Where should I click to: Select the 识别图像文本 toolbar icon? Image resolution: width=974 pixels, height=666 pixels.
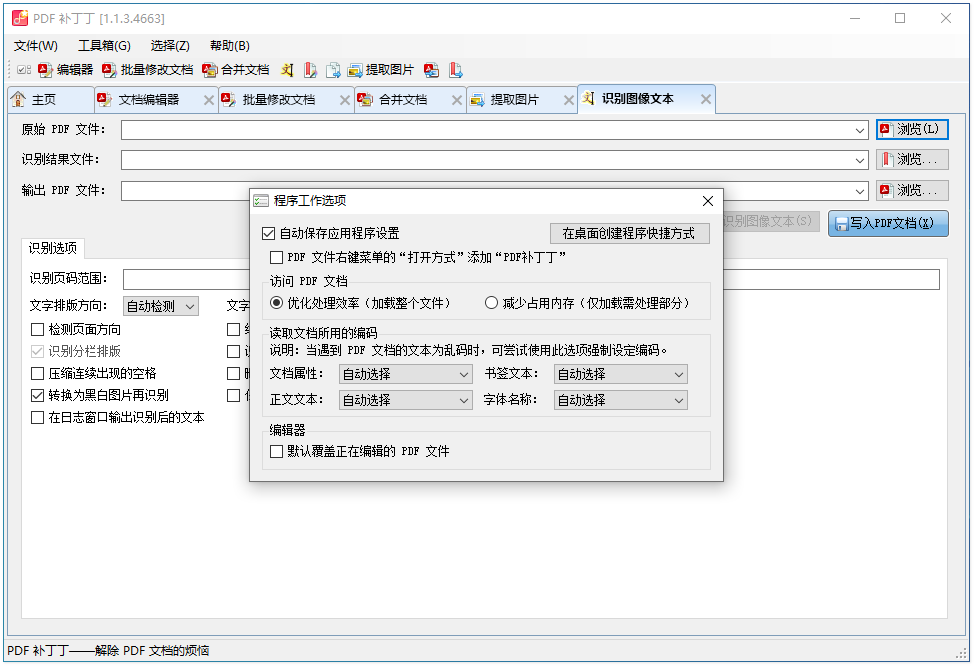287,70
